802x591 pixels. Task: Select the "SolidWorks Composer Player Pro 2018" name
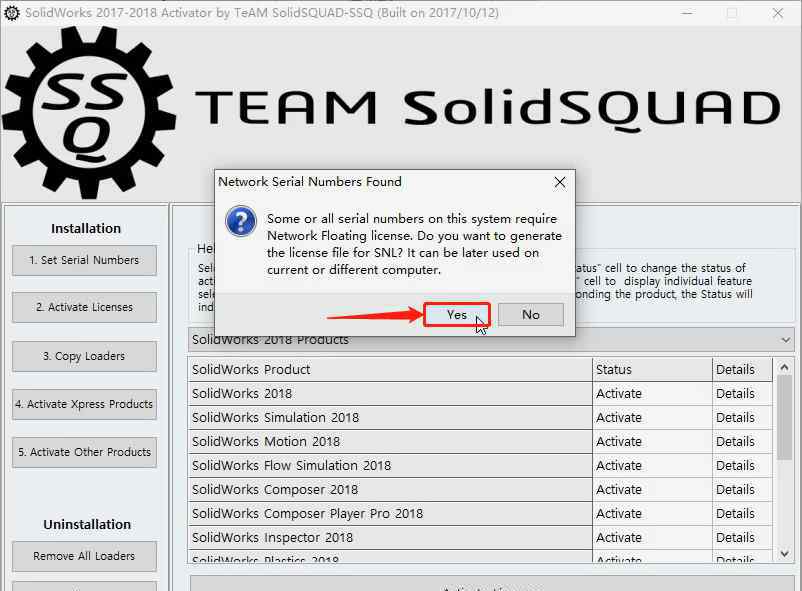tap(390, 514)
